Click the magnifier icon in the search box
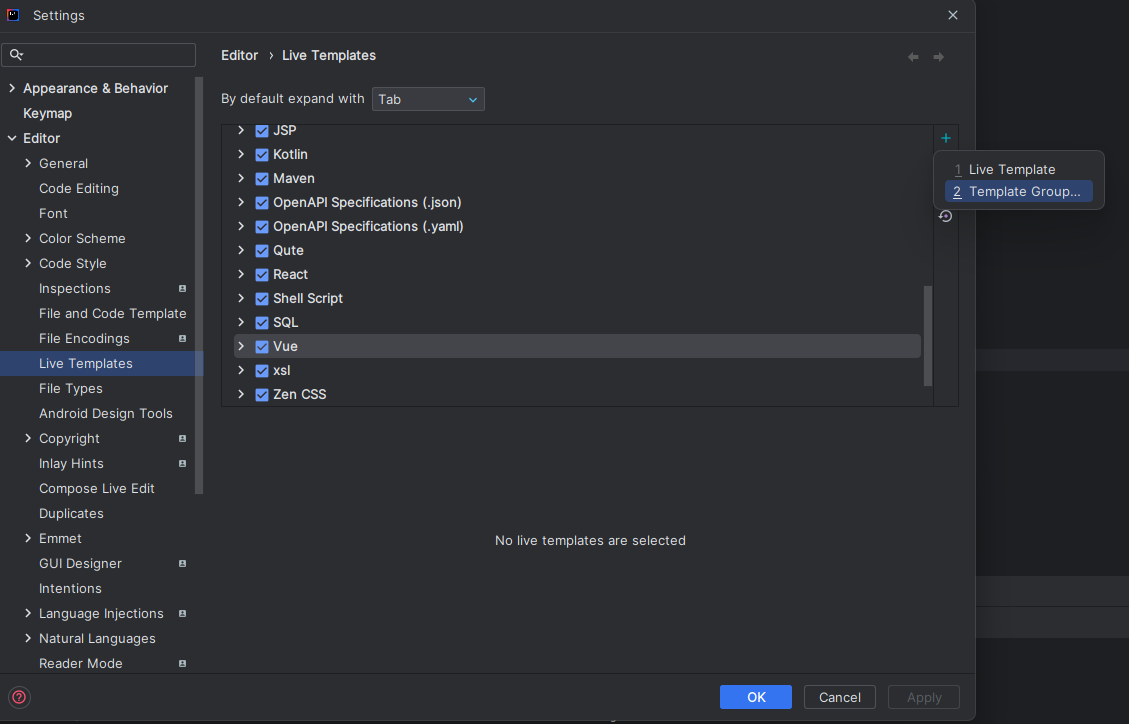Viewport: 1129px width, 724px height. click(x=17, y=54)
